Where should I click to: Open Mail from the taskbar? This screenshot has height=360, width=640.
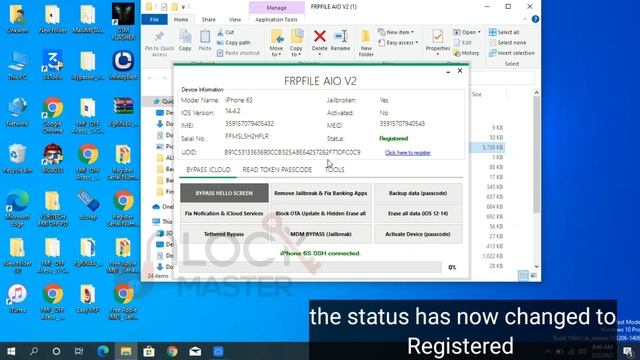[196, 351]
